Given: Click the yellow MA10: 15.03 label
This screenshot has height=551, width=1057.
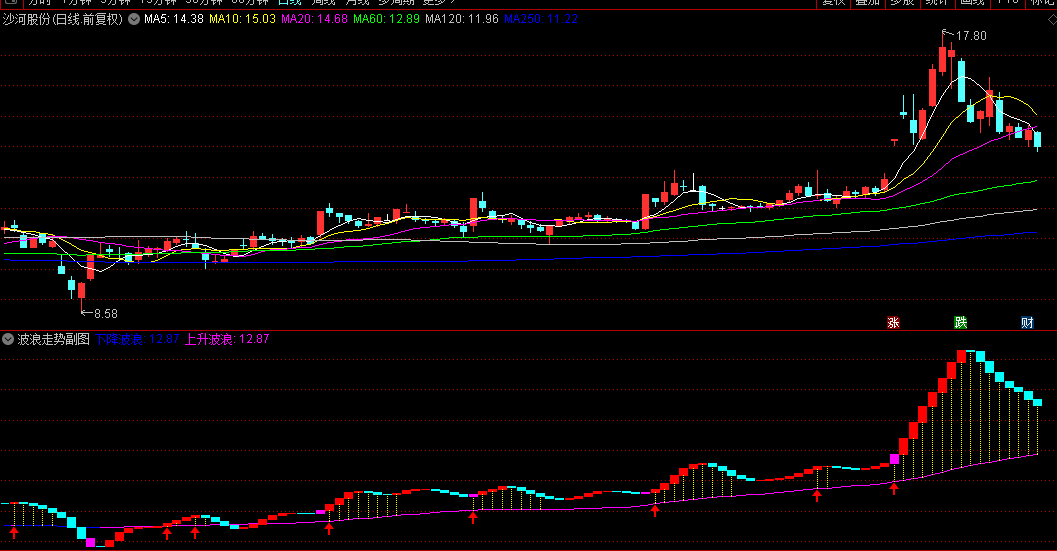Looking at the screenshot, I should (x=242, y=19).
